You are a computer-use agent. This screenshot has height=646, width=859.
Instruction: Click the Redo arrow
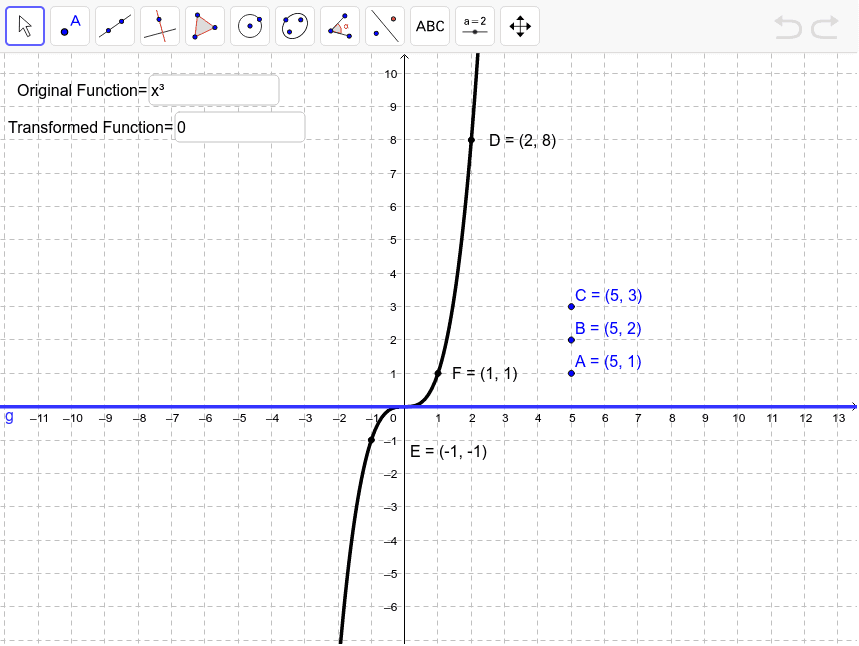tap(825, 27)
